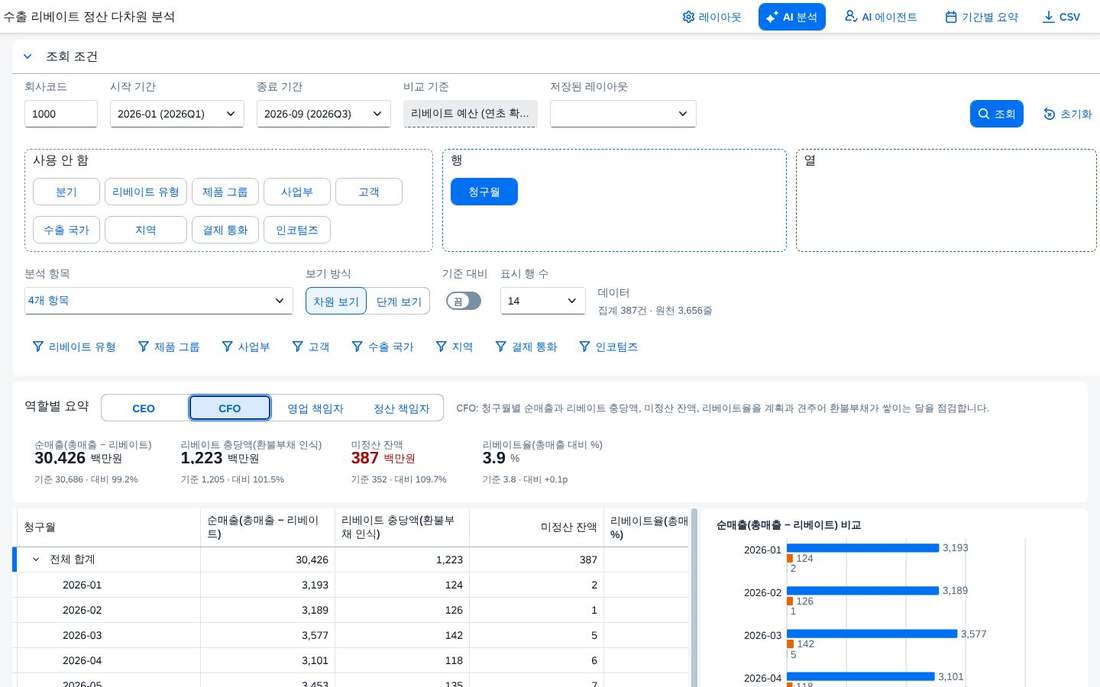Select the 분기 dimension chip
The image size is (1100, 687).
(x=67, y=192)
